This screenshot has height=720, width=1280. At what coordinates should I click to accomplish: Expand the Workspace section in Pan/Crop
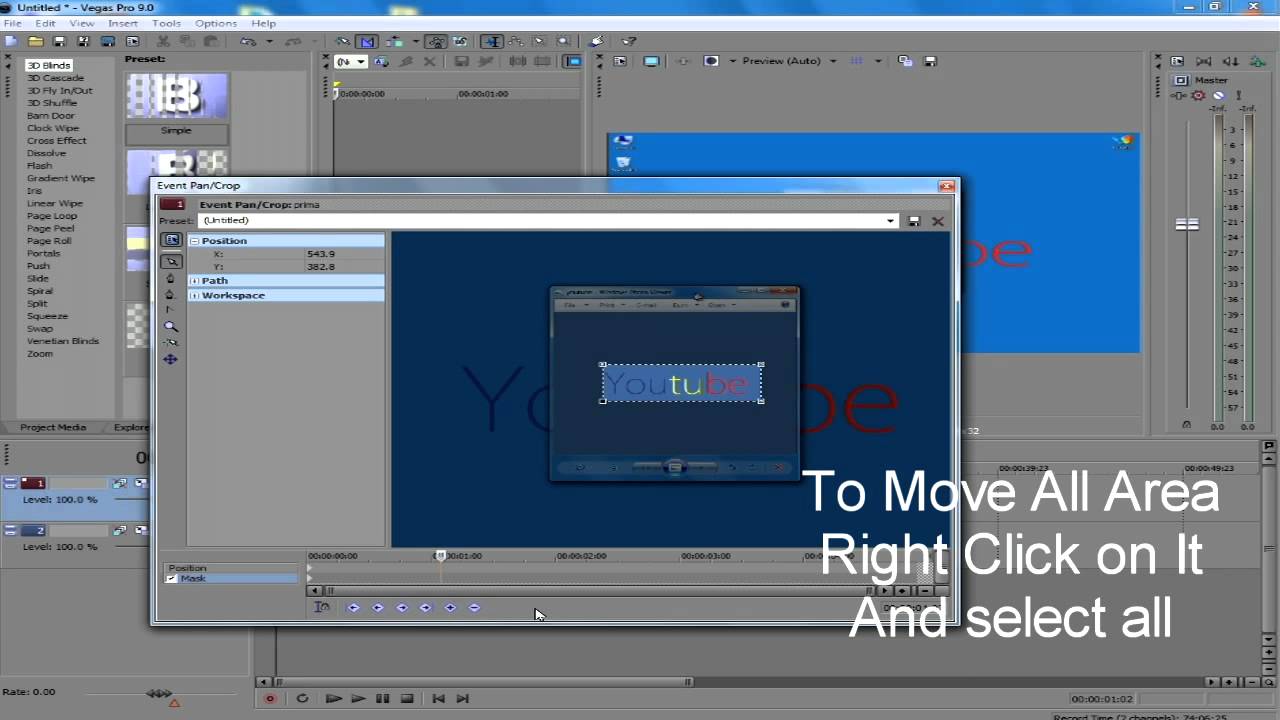click(x=194, y=296)
